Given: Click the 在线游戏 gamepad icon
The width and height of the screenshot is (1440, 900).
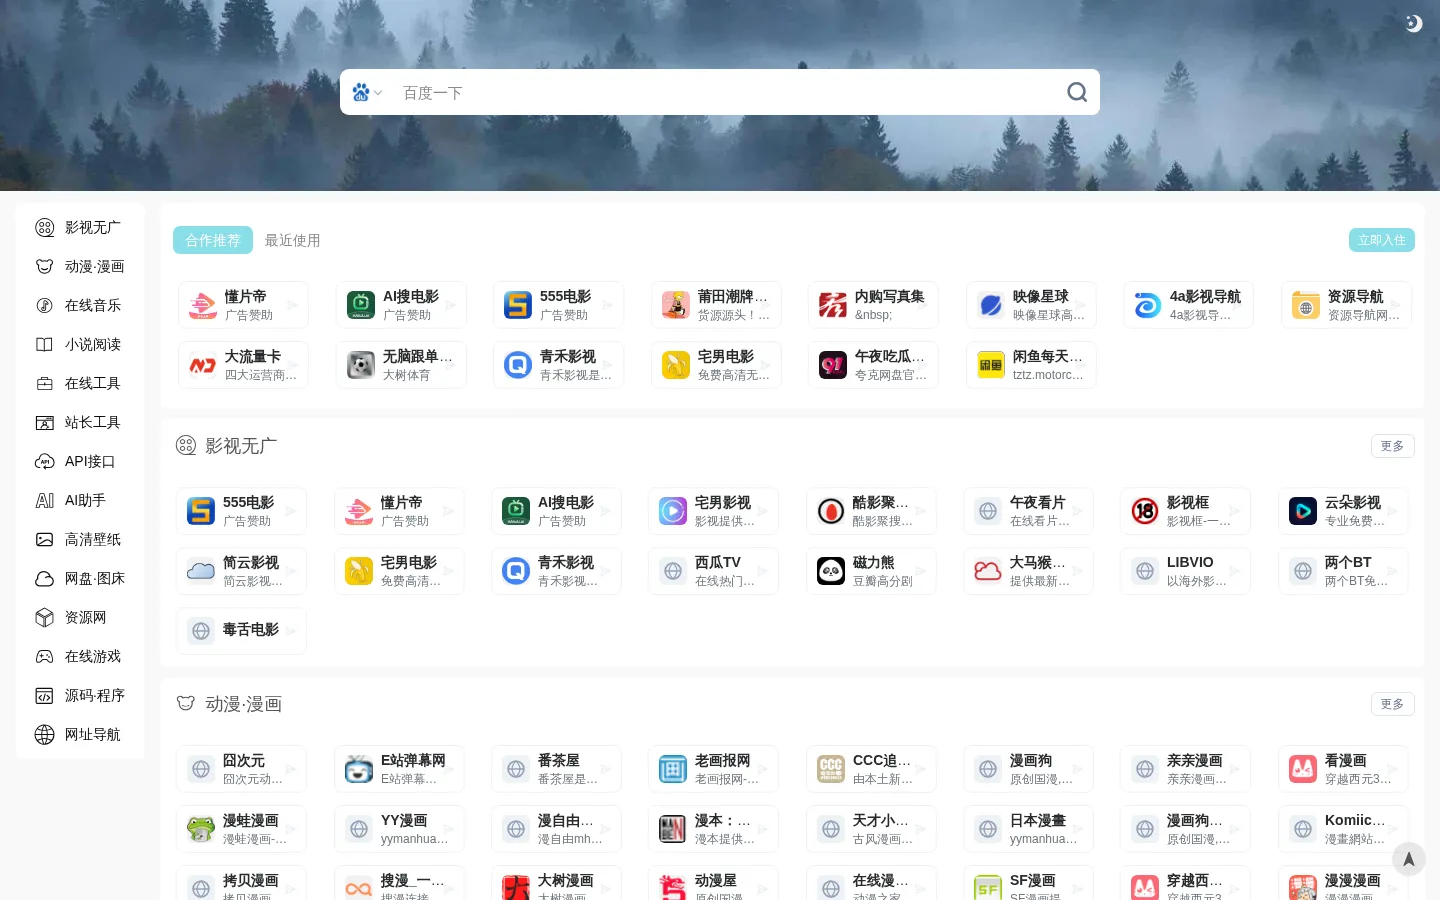Looking at the screenshot, I should (x=44, y=656).
